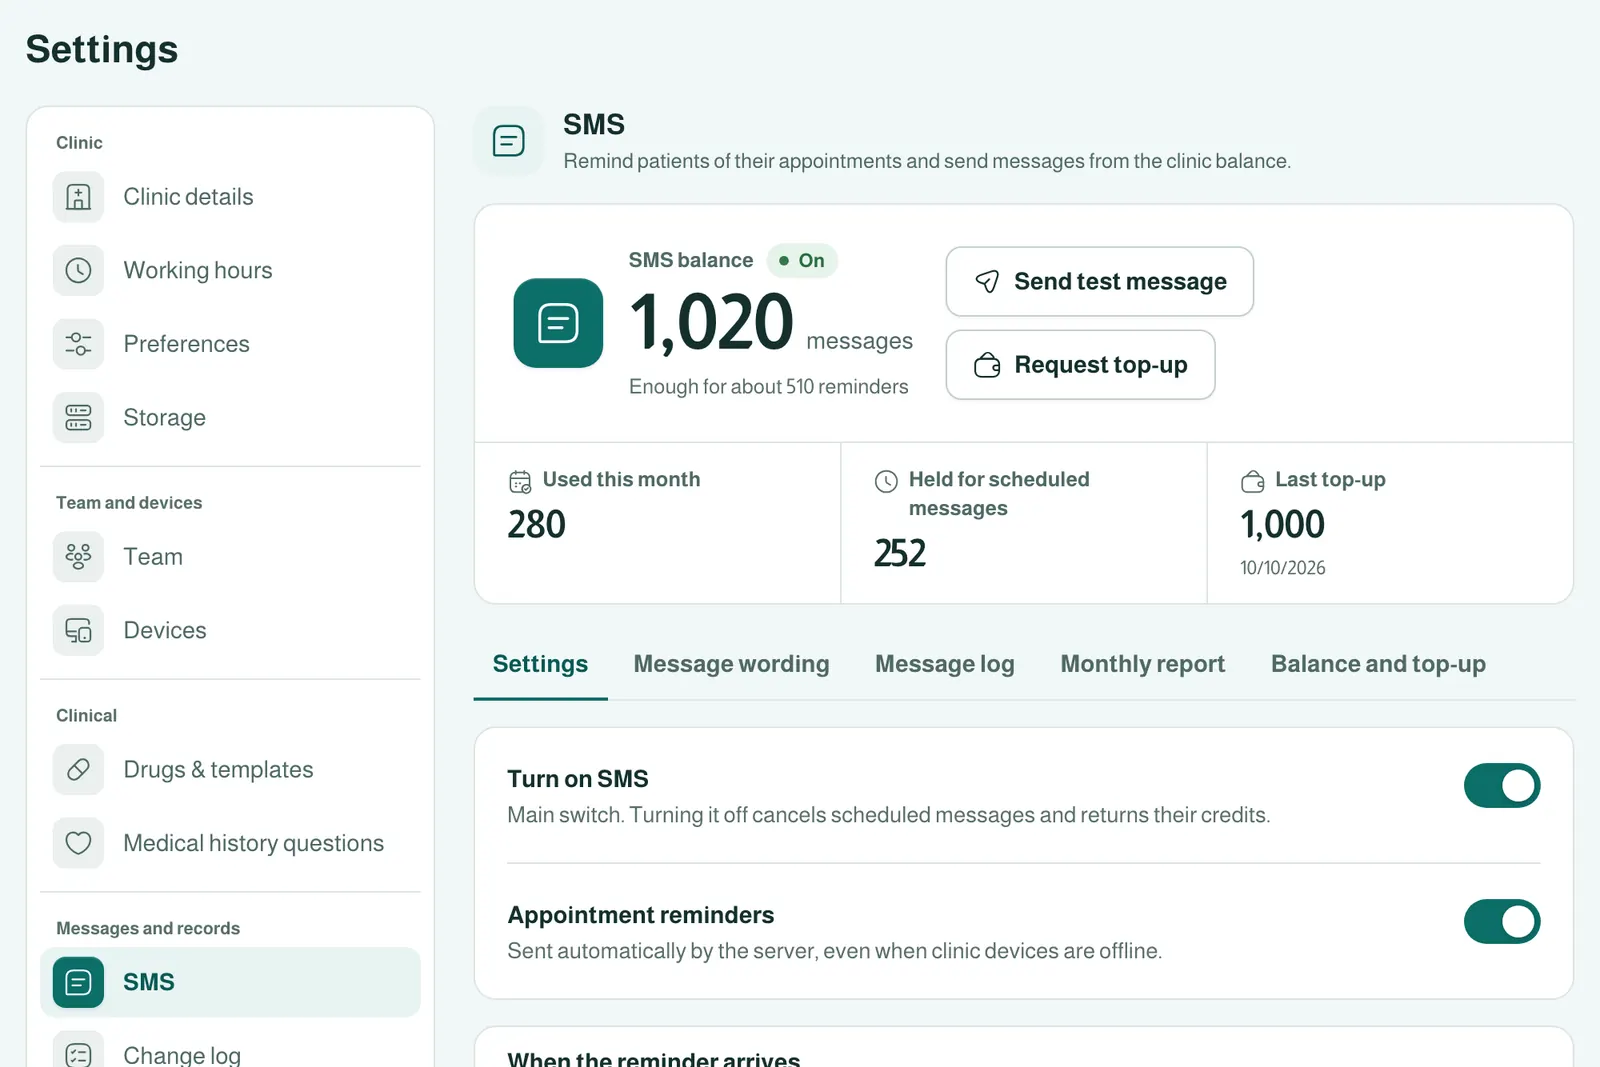This screenshot has width=1600, height=1067.
Task: Click the SMS page header icon
Action: point(509,141)
